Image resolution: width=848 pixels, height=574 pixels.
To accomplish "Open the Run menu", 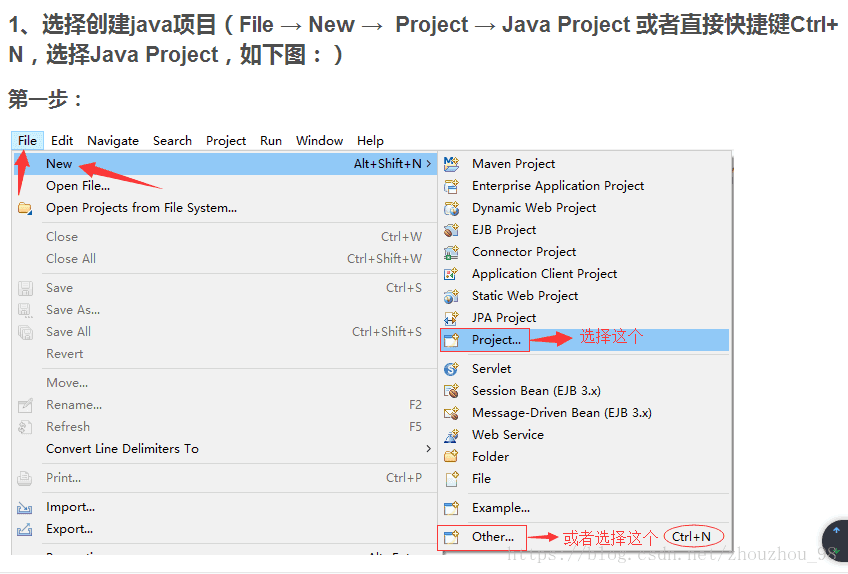I will pyautogui.click(x=270, y=141).
